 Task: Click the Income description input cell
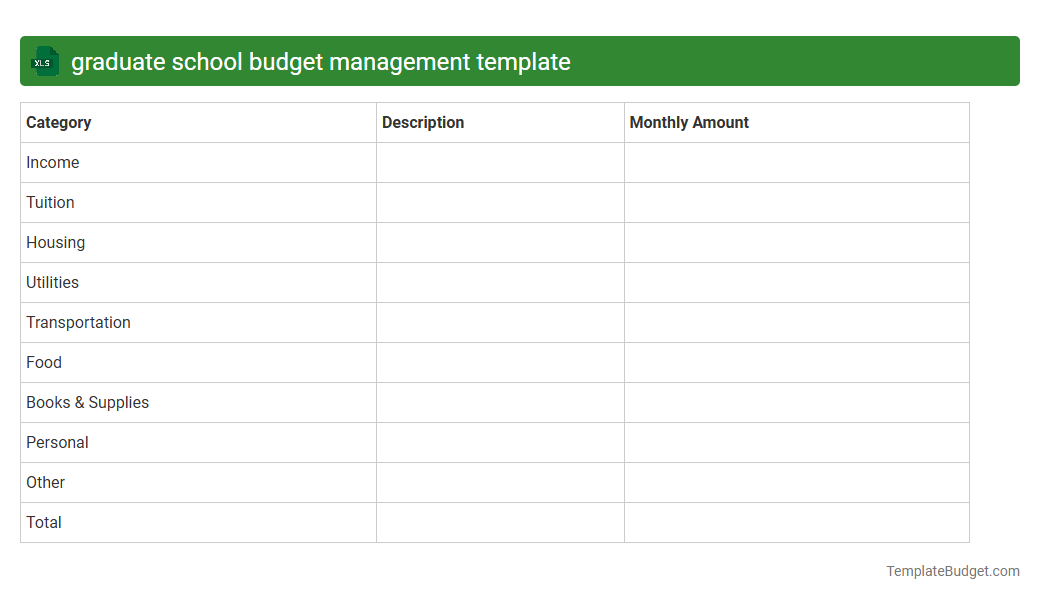(x=500, y=162)
